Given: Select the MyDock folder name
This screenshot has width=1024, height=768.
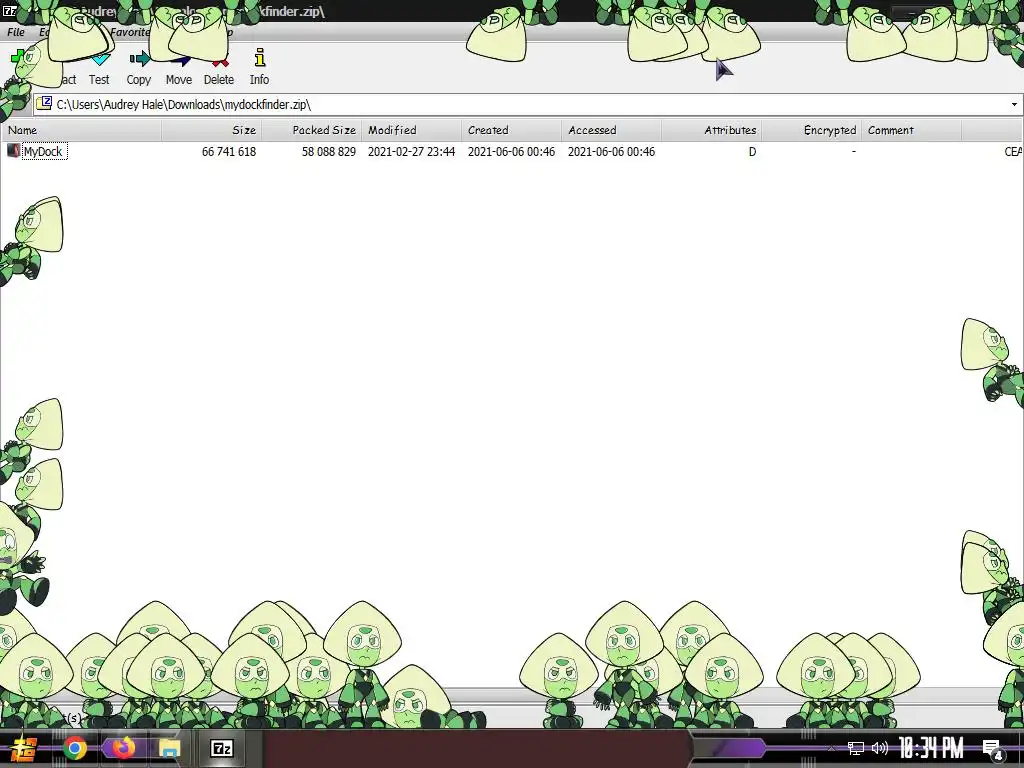Looking at the screenshot, I should tap(43, 152).
